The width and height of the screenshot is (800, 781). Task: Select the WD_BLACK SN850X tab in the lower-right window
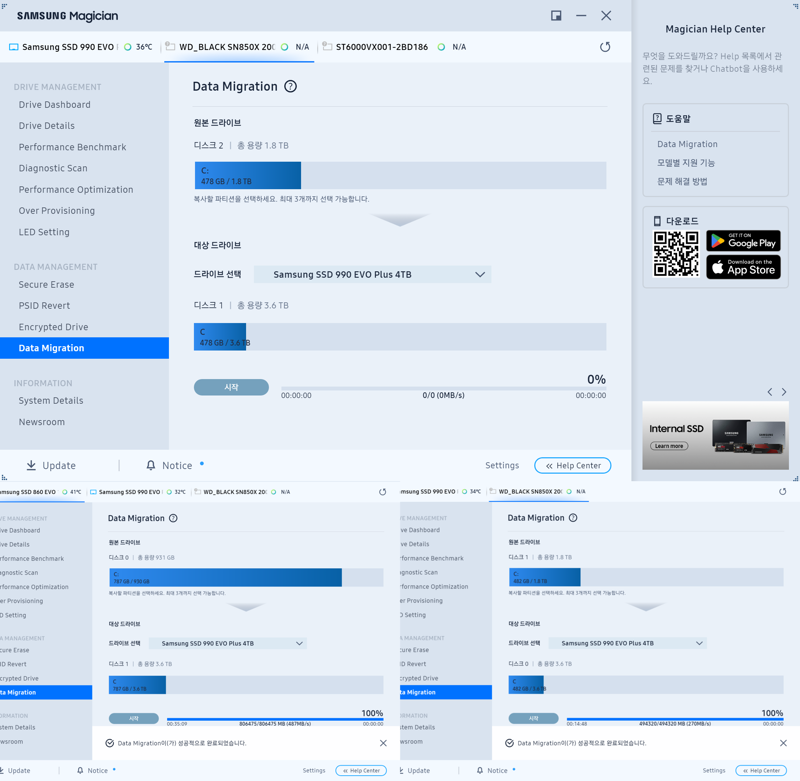(539, 492)
